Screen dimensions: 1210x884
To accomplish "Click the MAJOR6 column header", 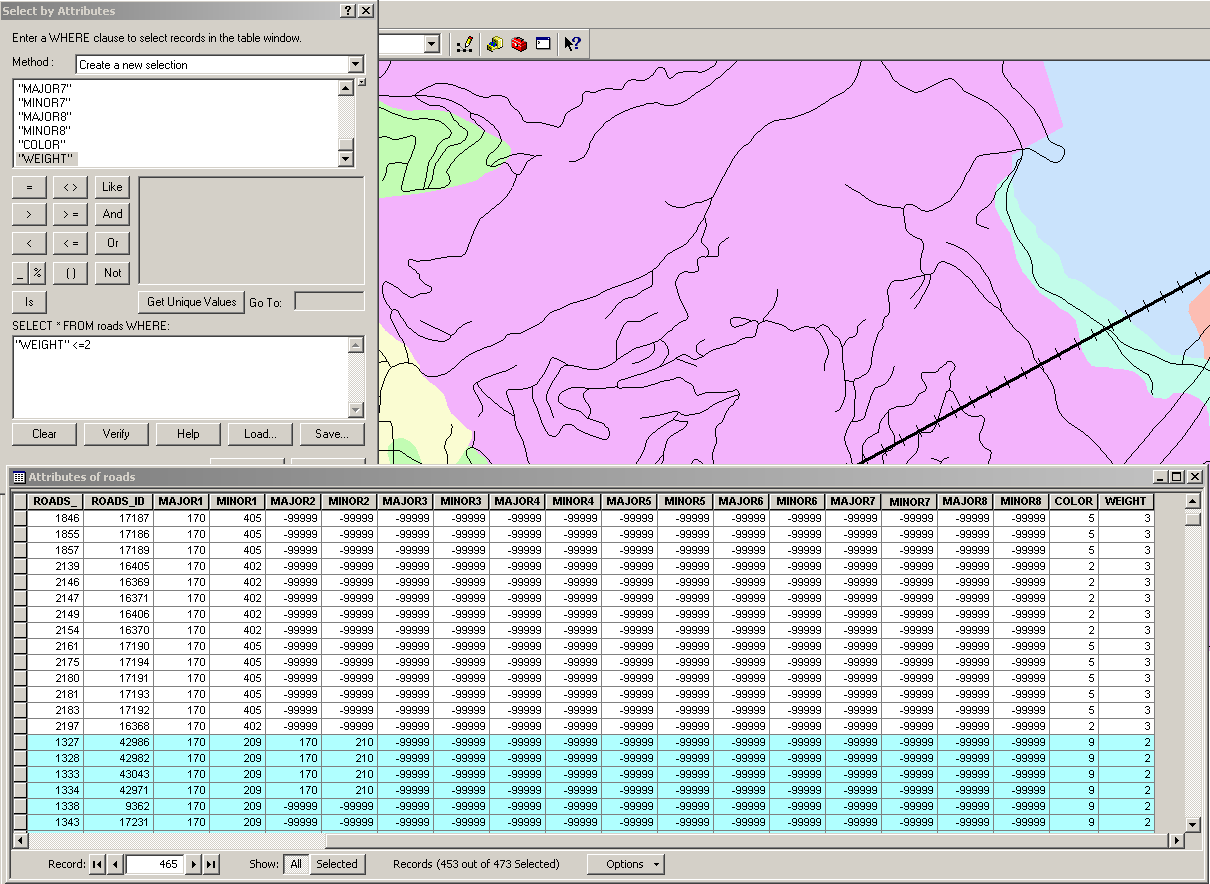I will click(x=741, y=501).
